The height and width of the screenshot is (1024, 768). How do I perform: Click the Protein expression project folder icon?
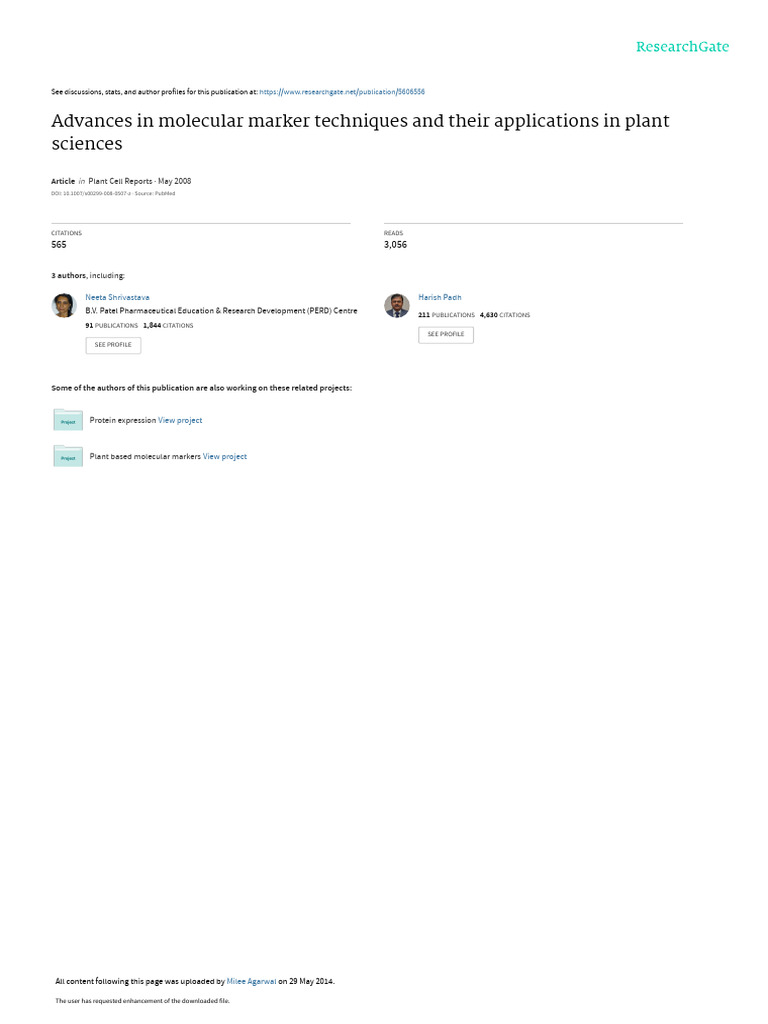pos(68,420)
